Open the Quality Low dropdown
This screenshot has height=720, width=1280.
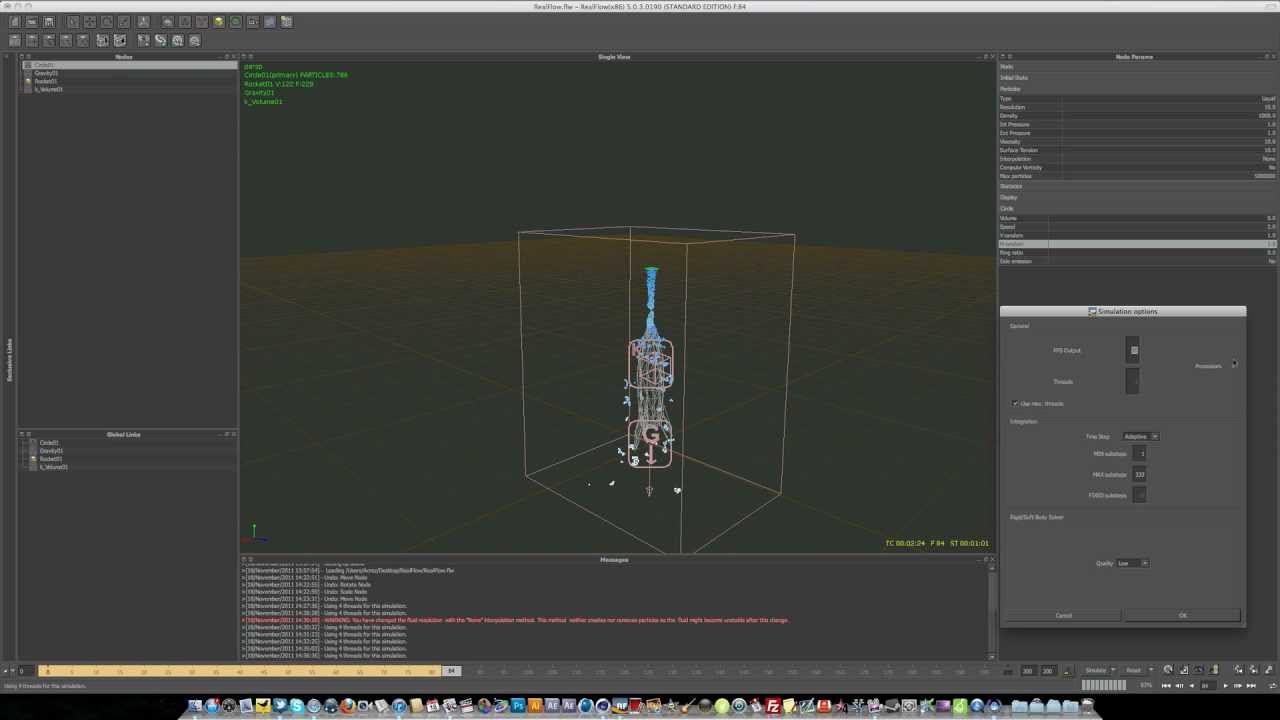[x=1132, y=563]
